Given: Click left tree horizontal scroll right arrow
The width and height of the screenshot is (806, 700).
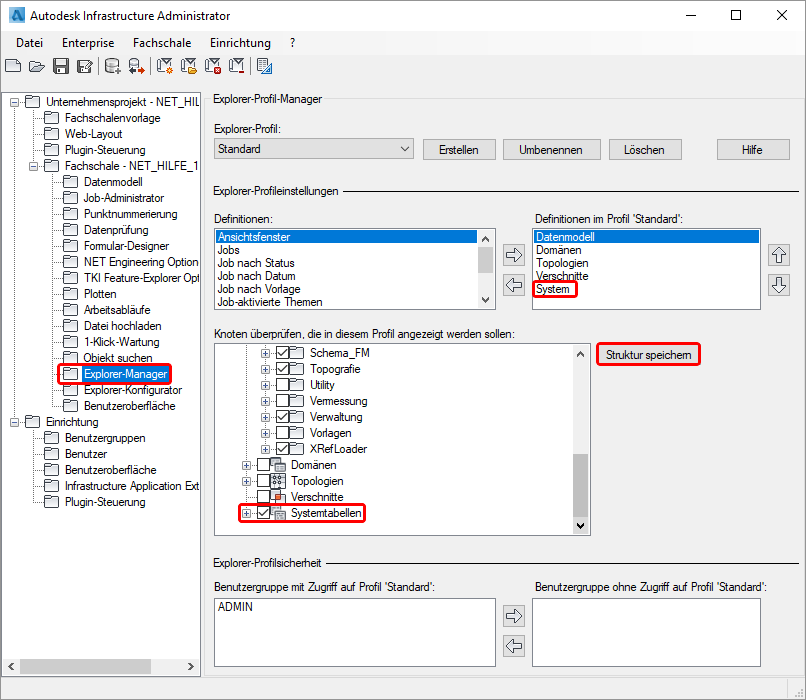Looking at the screenshot, I should [x=191, y=666].
